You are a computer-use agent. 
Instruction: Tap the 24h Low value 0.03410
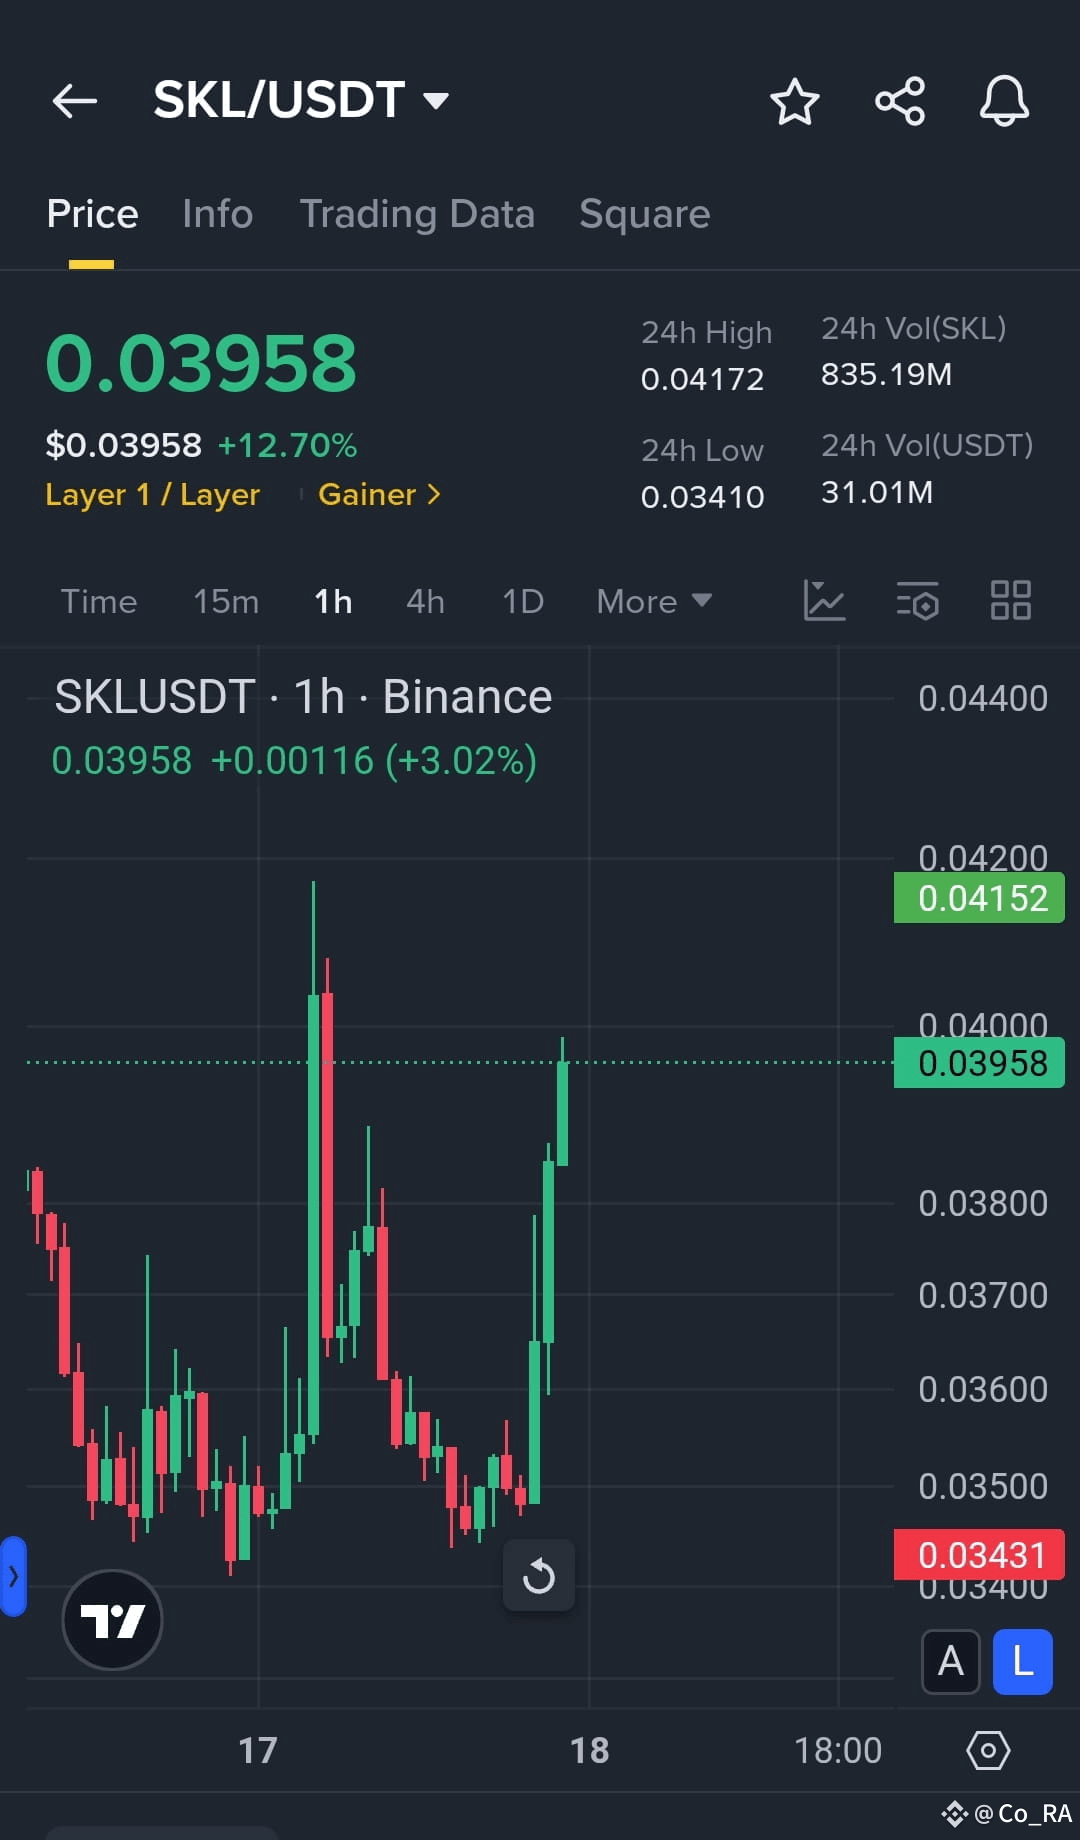[702, 496]
